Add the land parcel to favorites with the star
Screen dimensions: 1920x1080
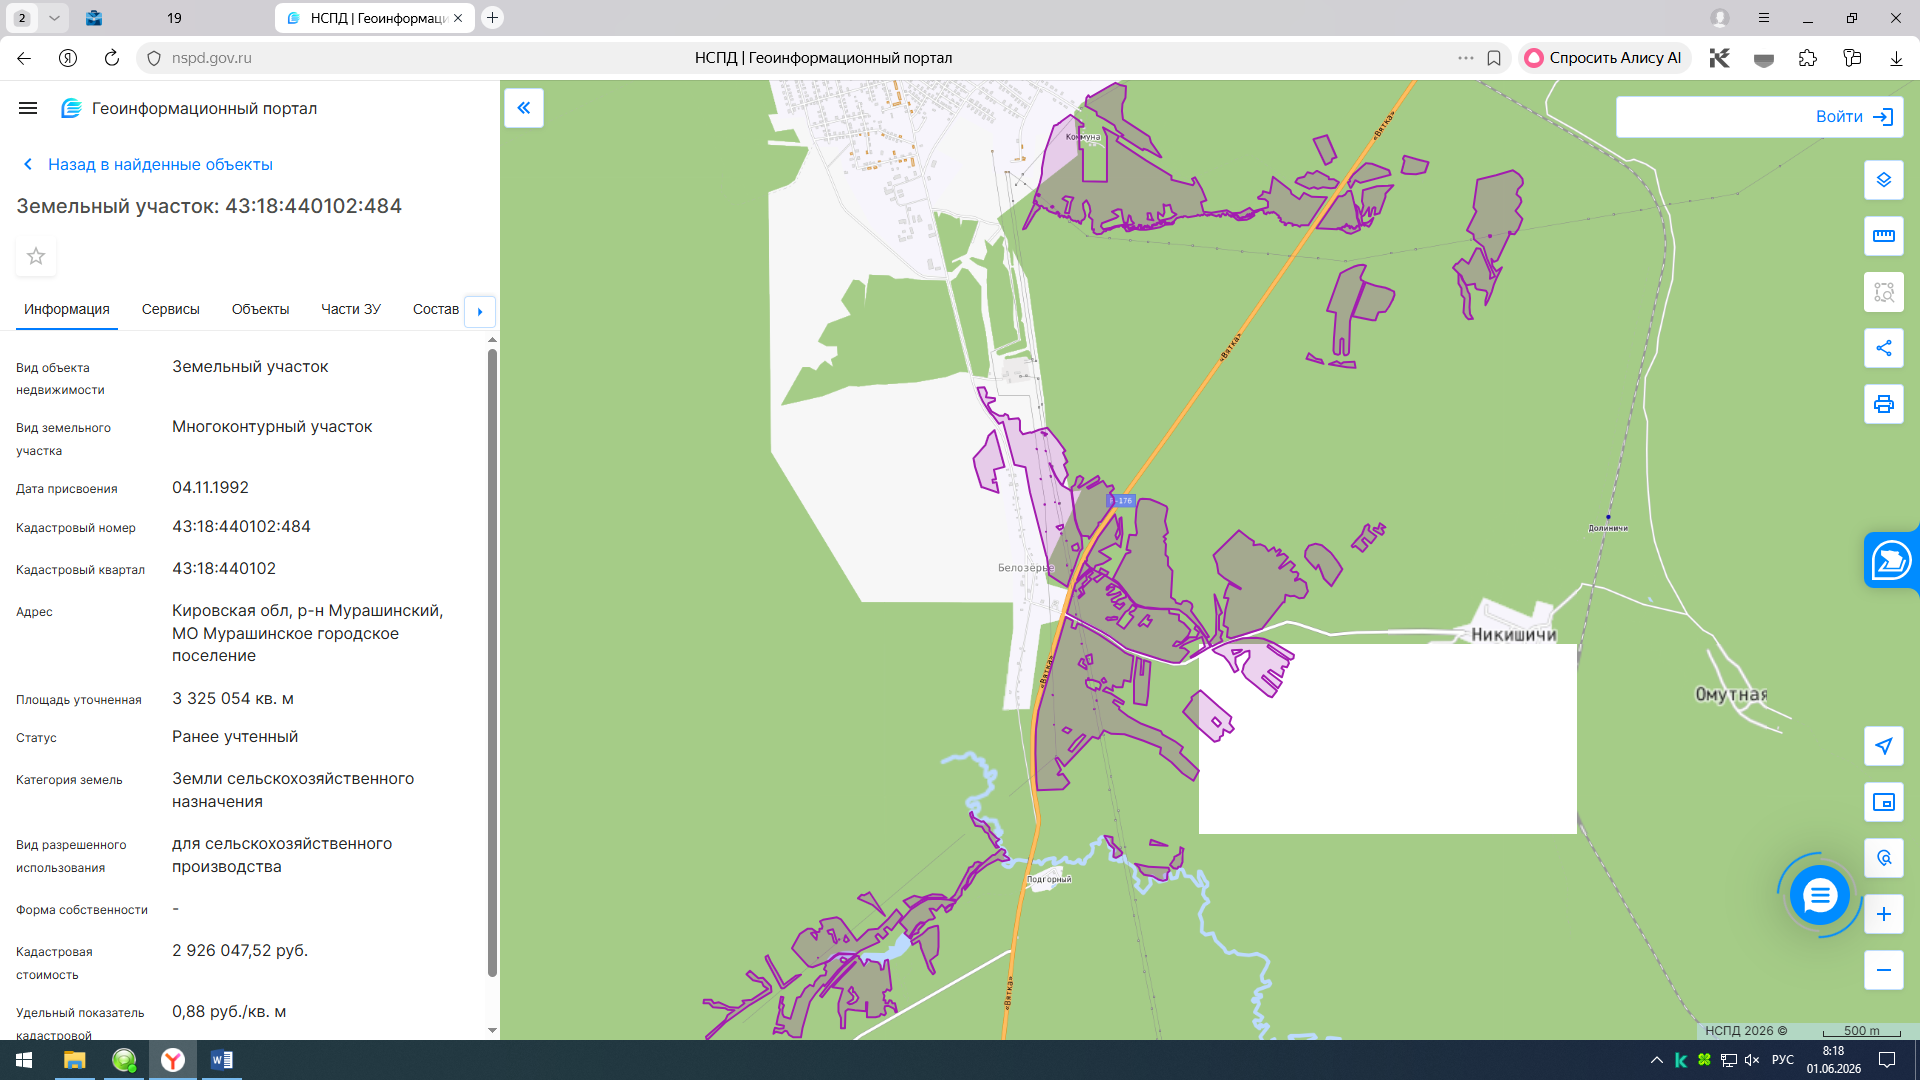click(36, 257)
